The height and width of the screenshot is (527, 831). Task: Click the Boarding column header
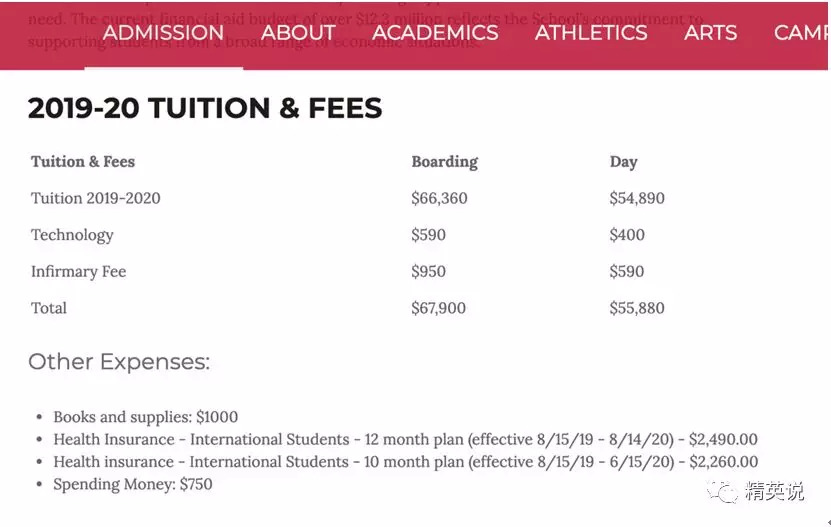[444, 162]
